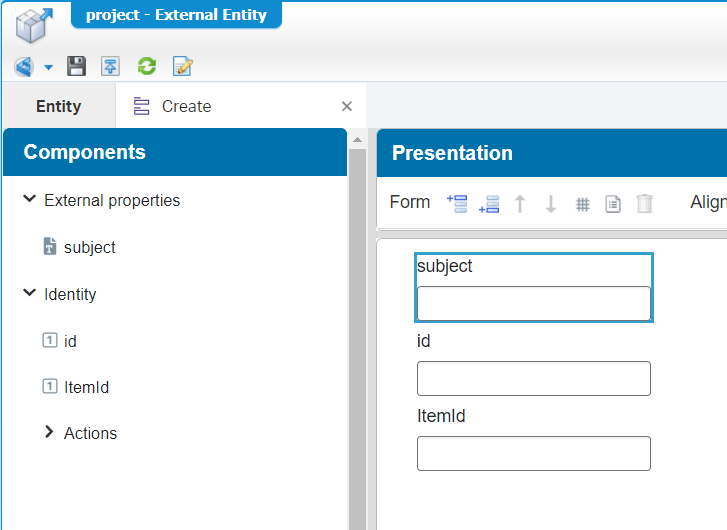
Task: Click the green Refresh icon
Action: coord(147,67)
